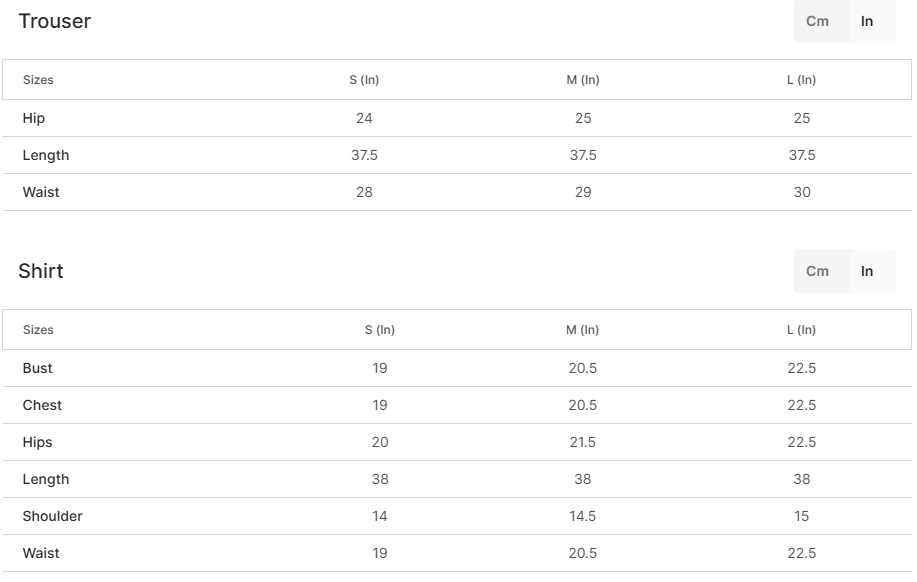
Task: Click the M (In) header in Trouser table
Action: click(583, 80)
